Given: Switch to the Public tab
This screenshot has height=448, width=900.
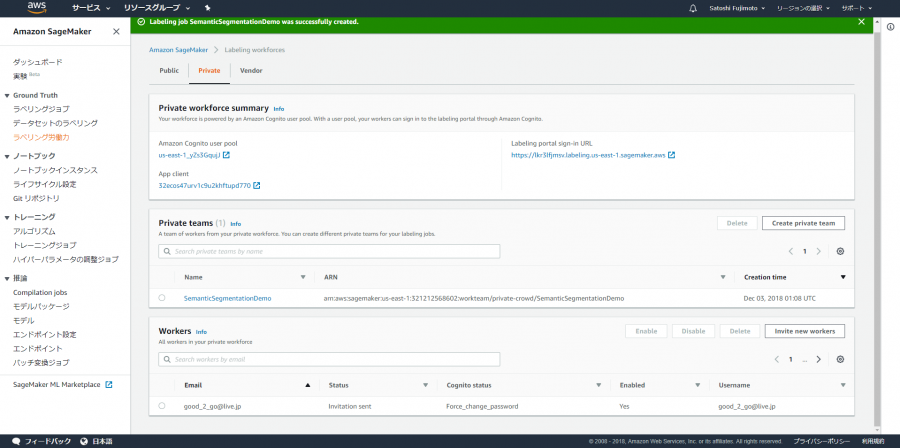Looking at the screenshot, I should pyautogui.click(x=169, y=71).
